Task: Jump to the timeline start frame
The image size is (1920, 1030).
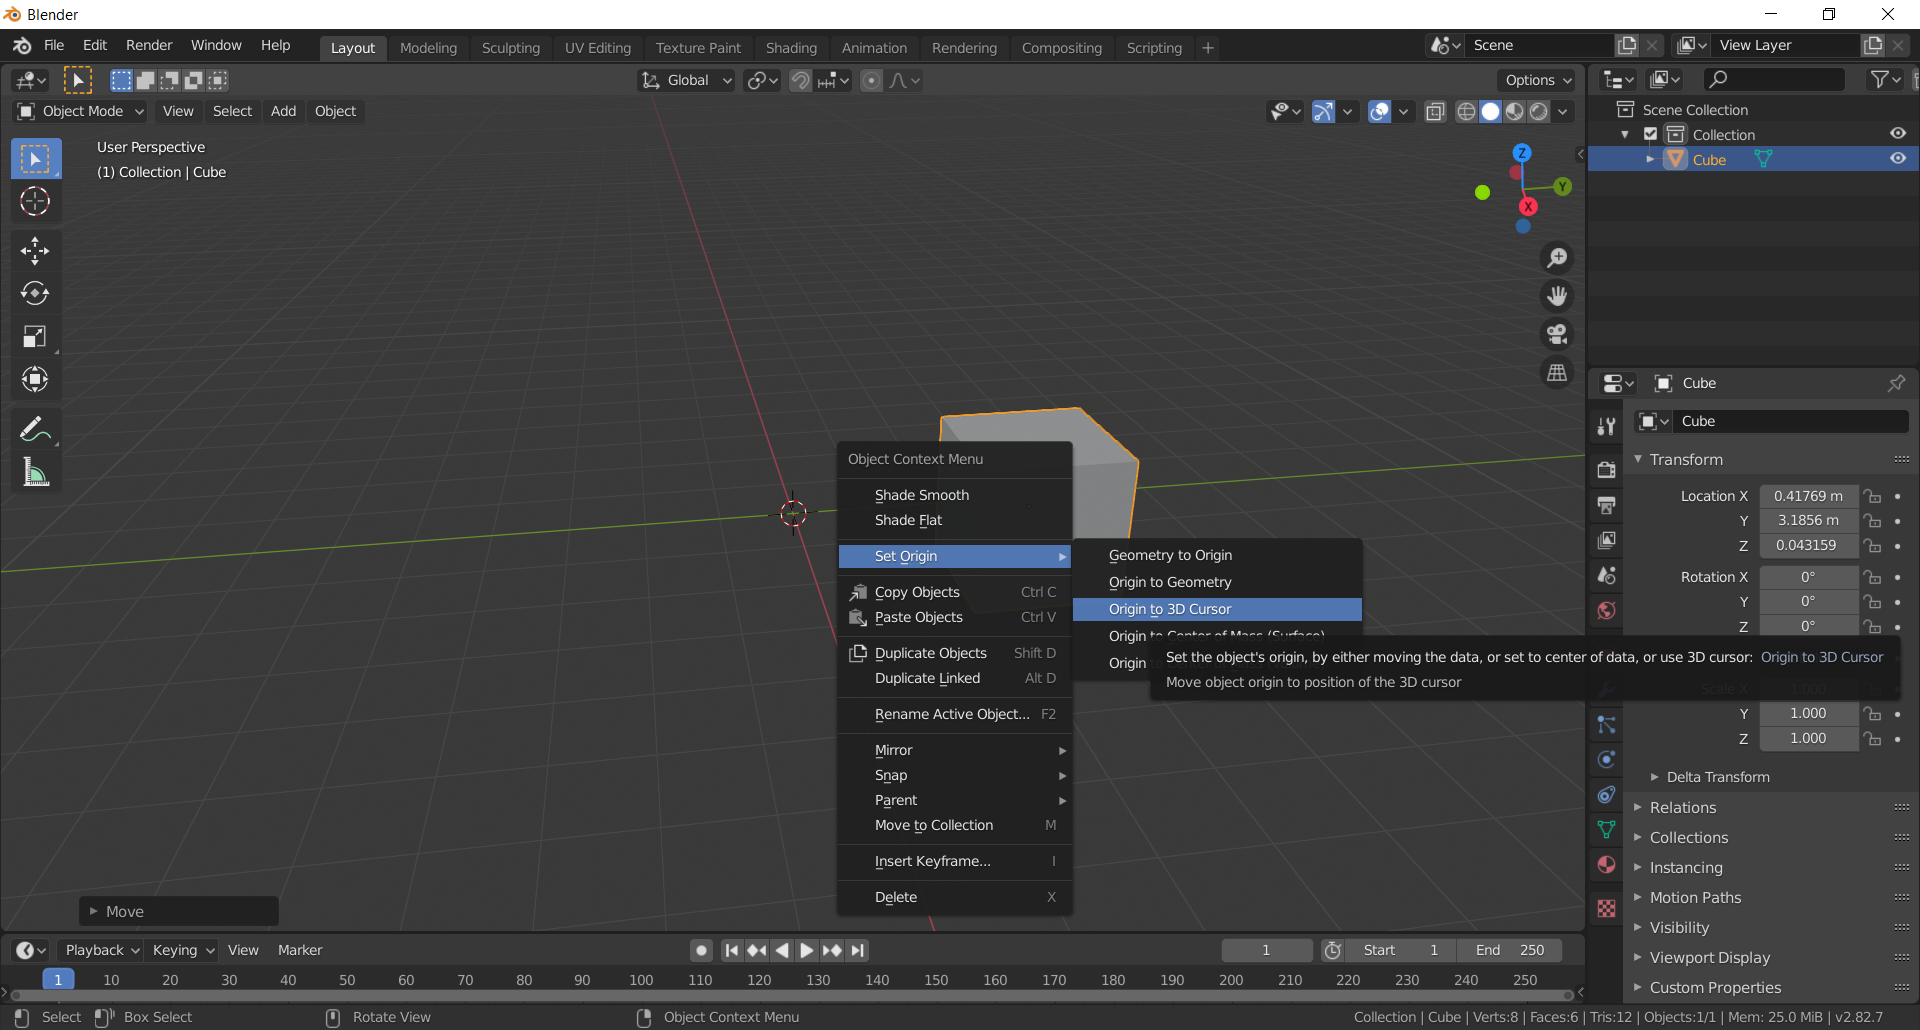Action: (x=732, y=950)
